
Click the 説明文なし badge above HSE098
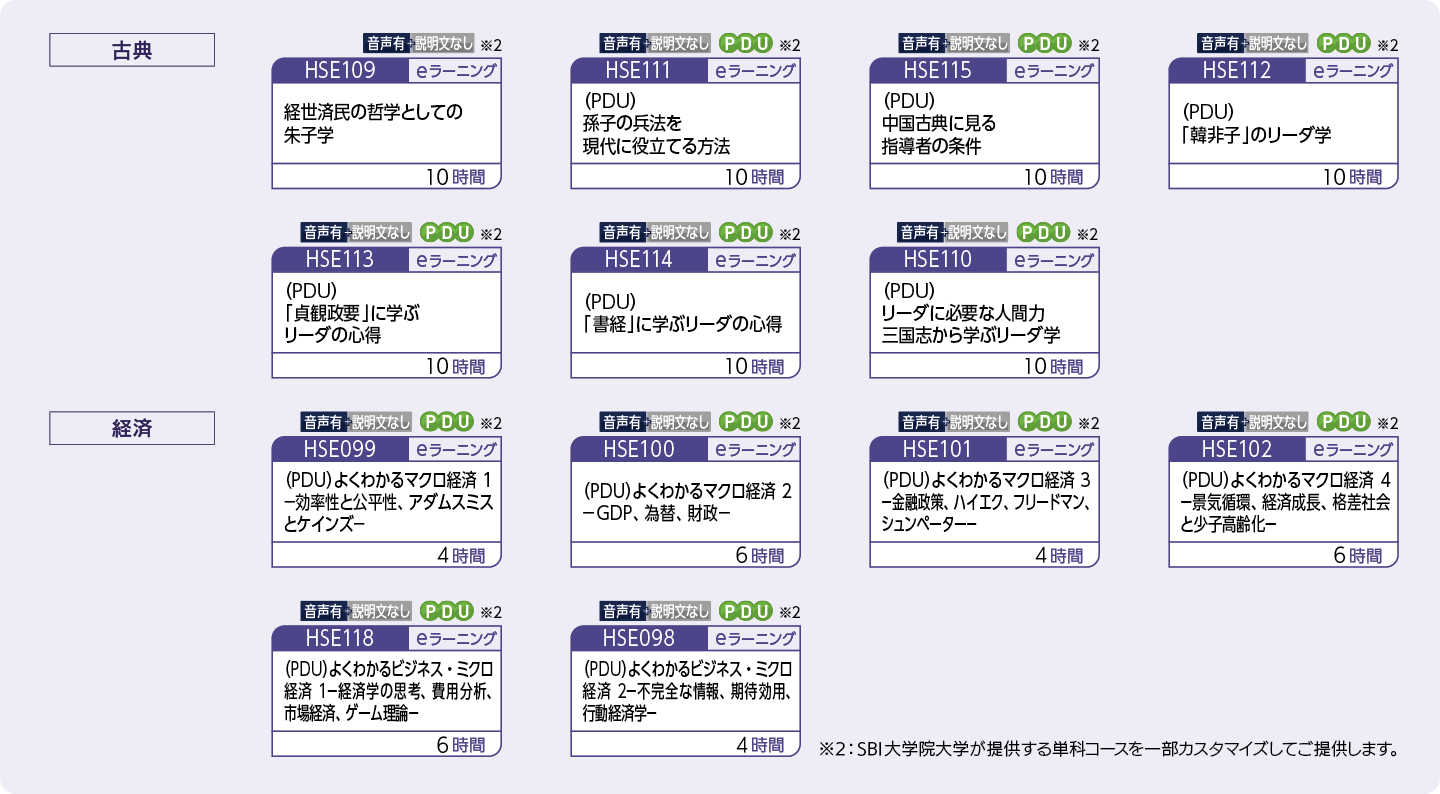tap(680, 611)
